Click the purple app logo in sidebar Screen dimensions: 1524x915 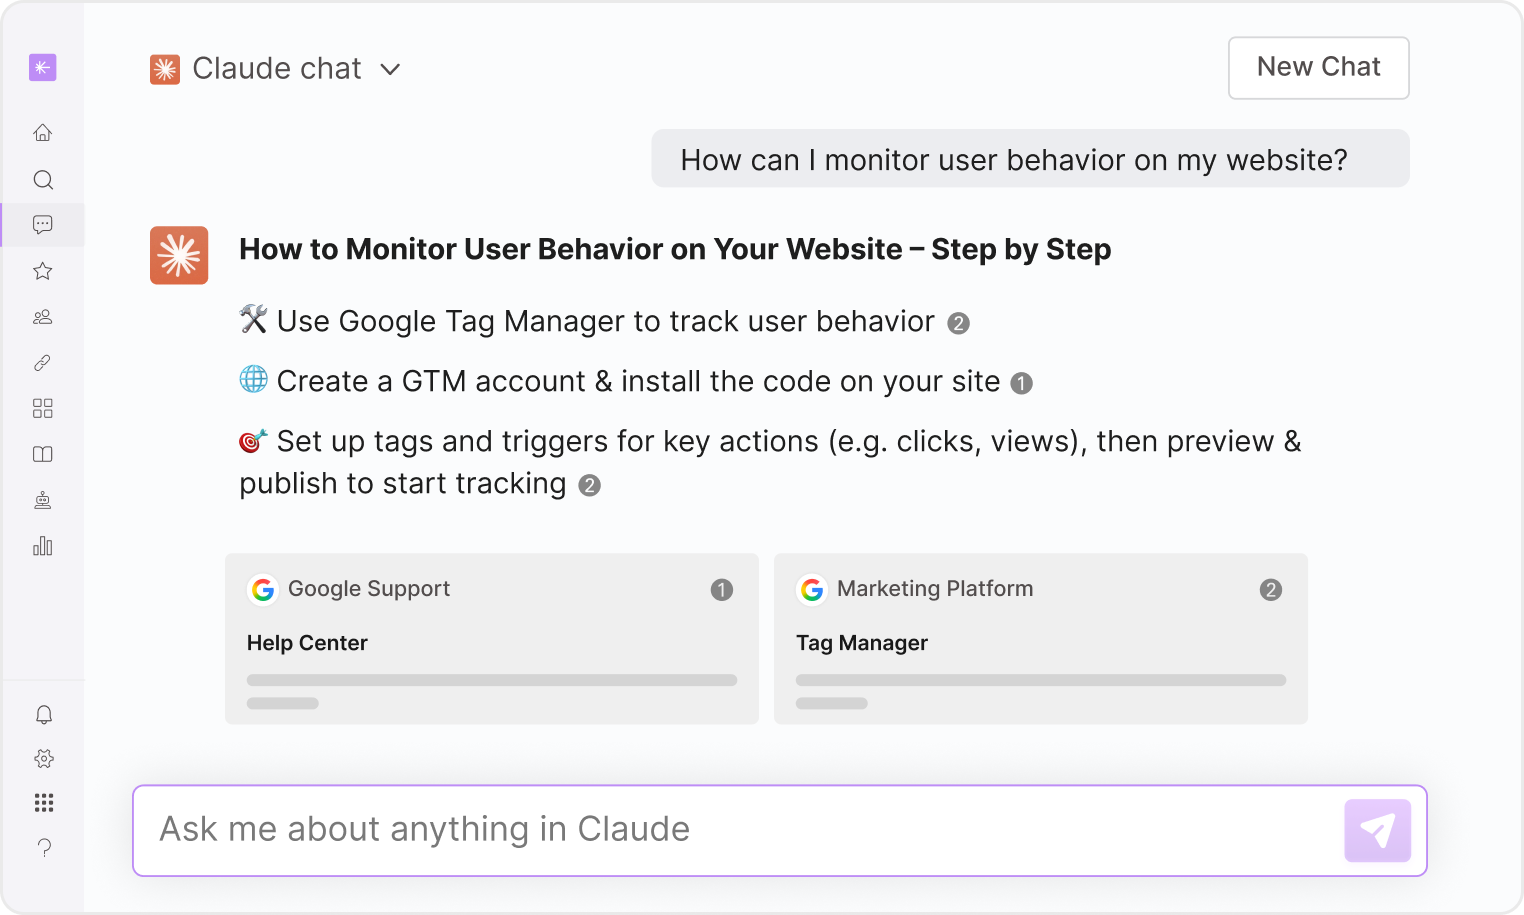[x=42, y=68]
